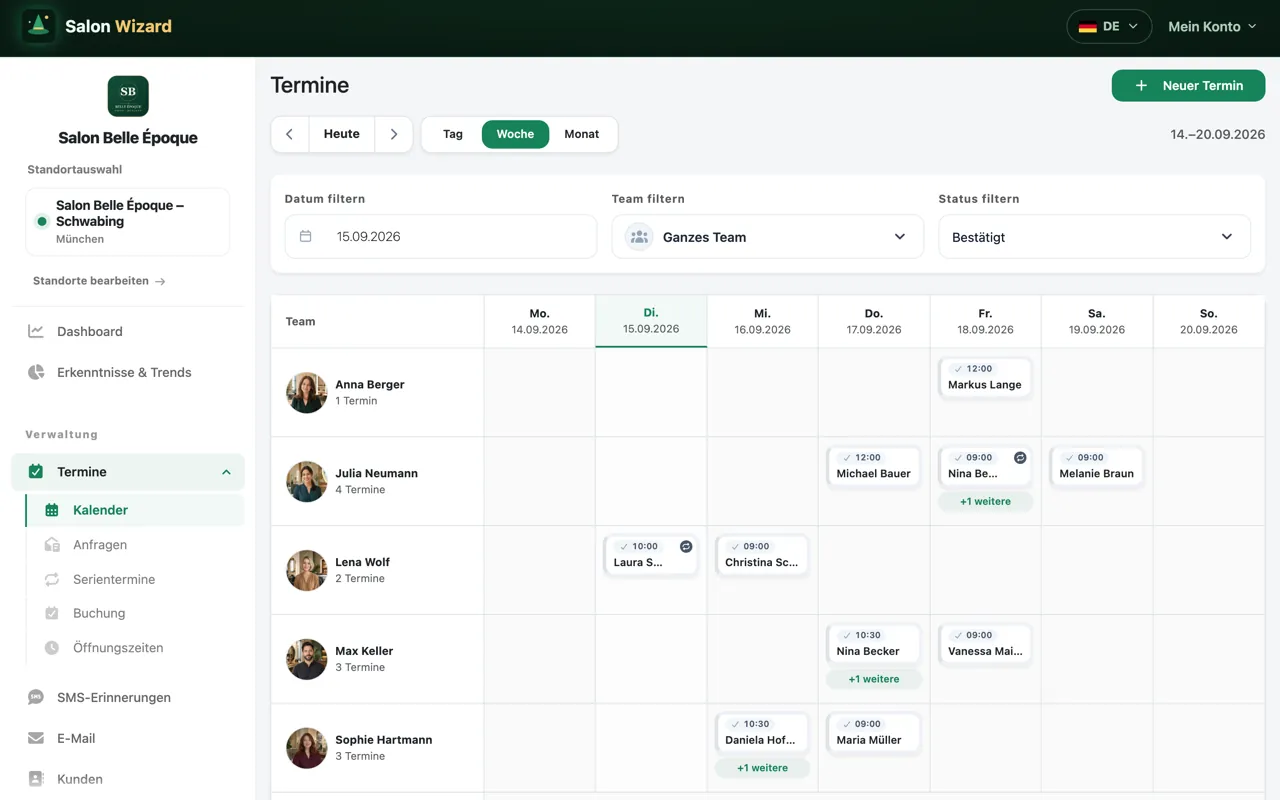The image size is (1280, 800).
Task: Click the recurring icon on Nina Be... appointment
Action: [x=1020, y=458]
